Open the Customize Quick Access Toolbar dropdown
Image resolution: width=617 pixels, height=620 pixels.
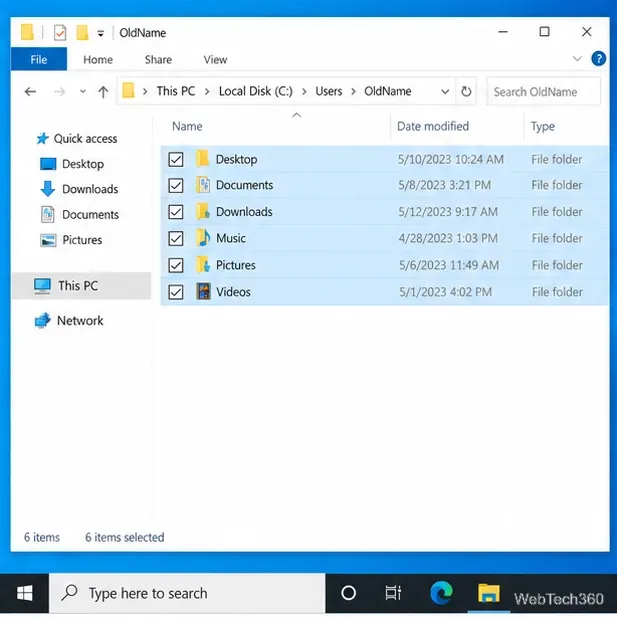pos(101,34)
